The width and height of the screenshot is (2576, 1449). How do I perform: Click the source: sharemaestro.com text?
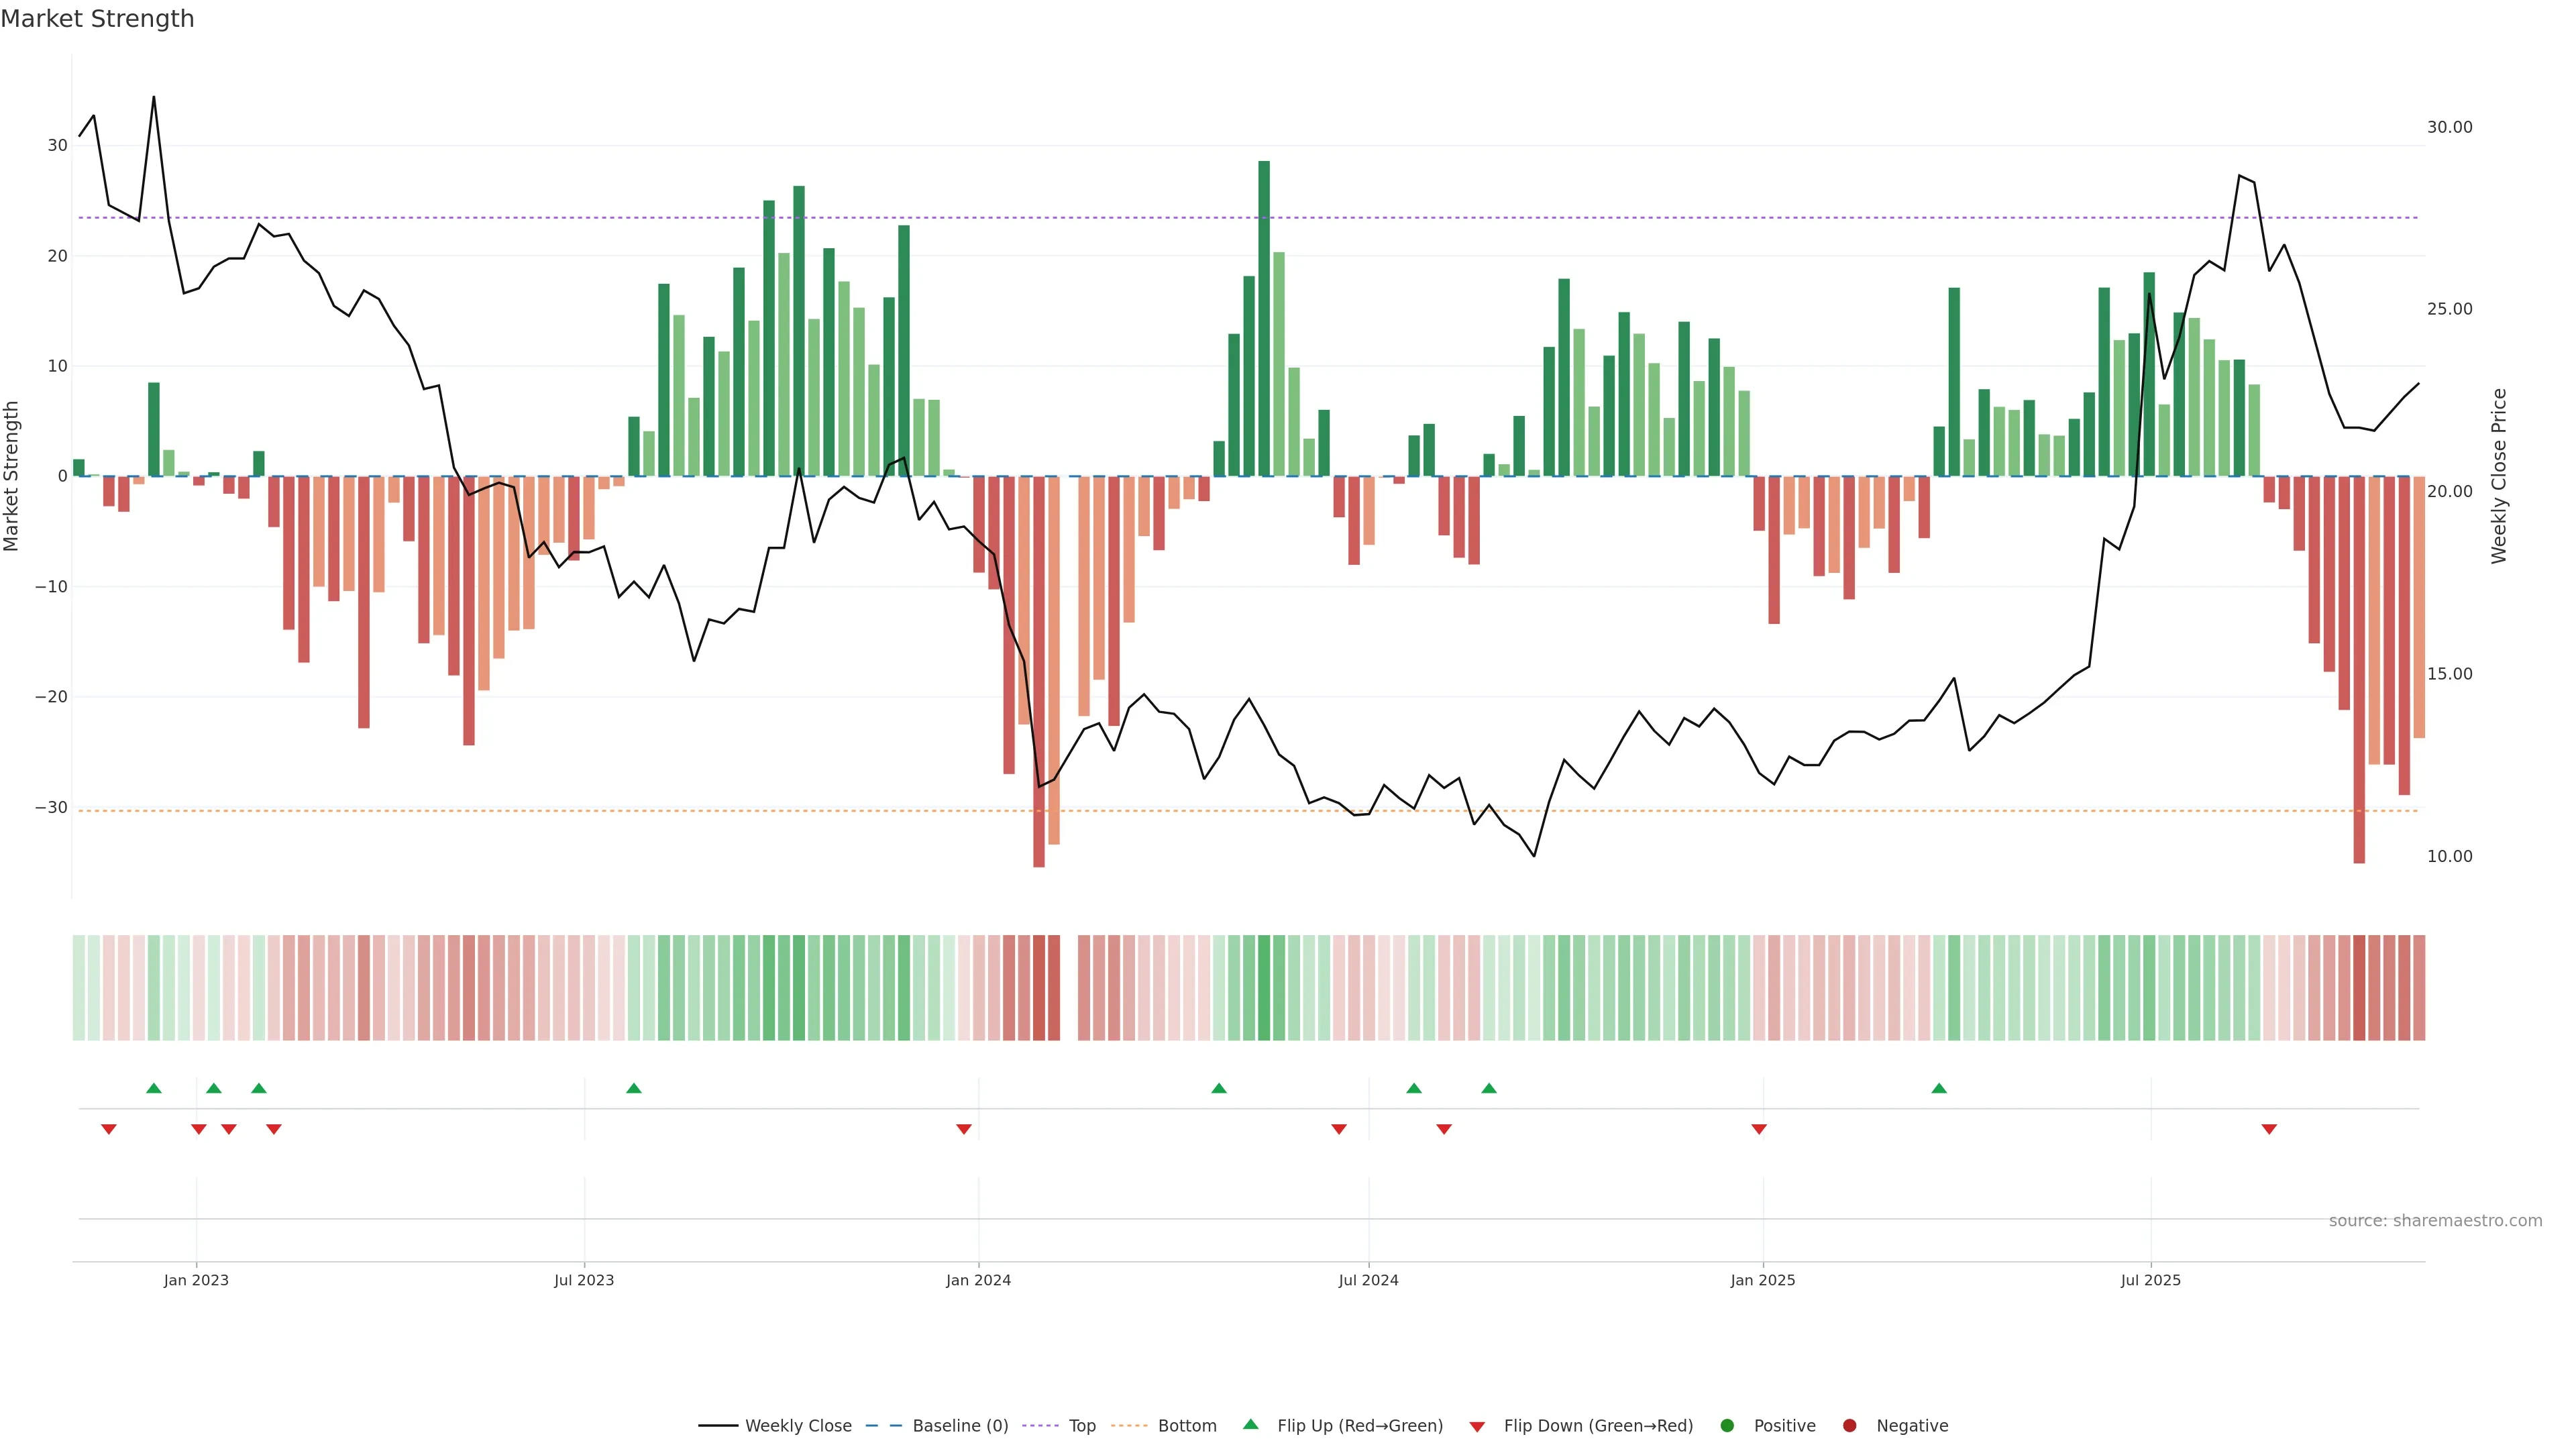pos(2435,1221)
